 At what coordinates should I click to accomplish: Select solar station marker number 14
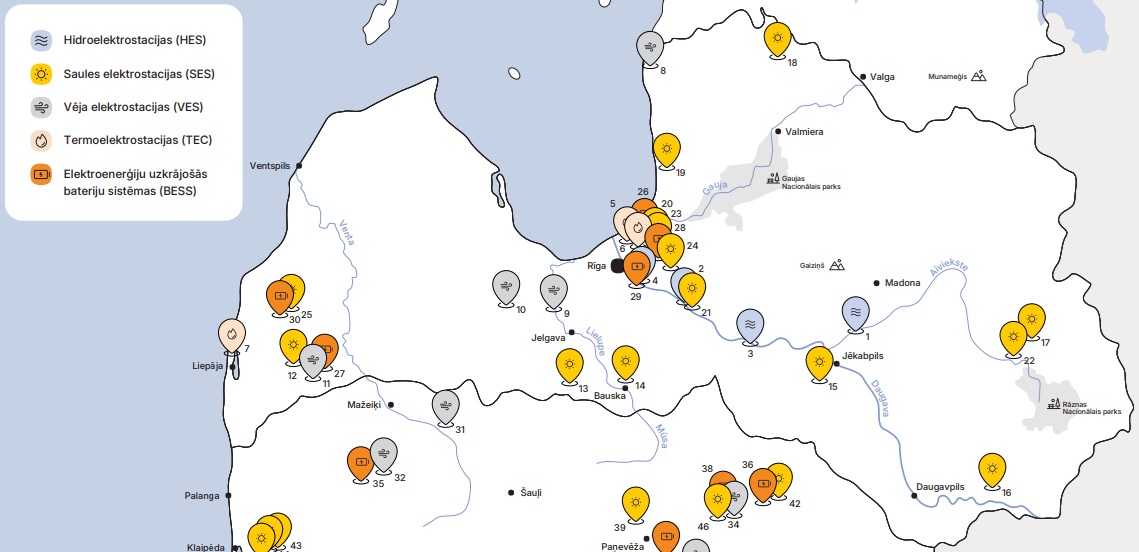click(625, 363)
